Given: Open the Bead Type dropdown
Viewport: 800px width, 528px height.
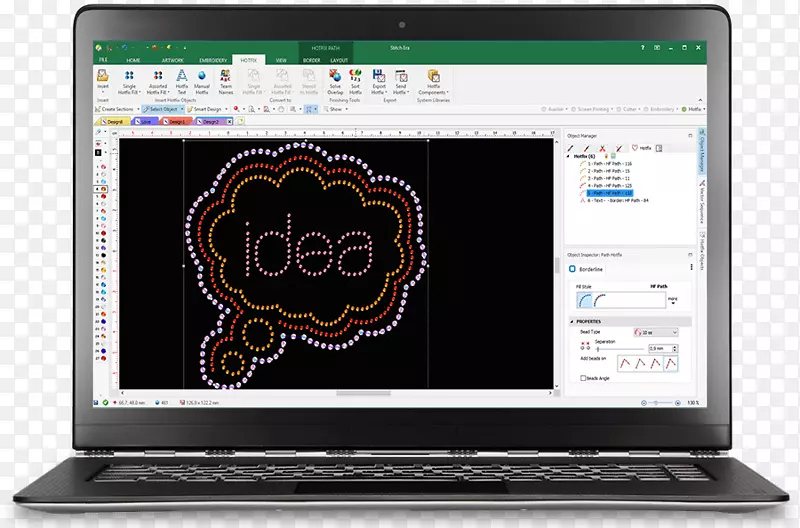Looking at the screenshot, I should click(656, 332).
